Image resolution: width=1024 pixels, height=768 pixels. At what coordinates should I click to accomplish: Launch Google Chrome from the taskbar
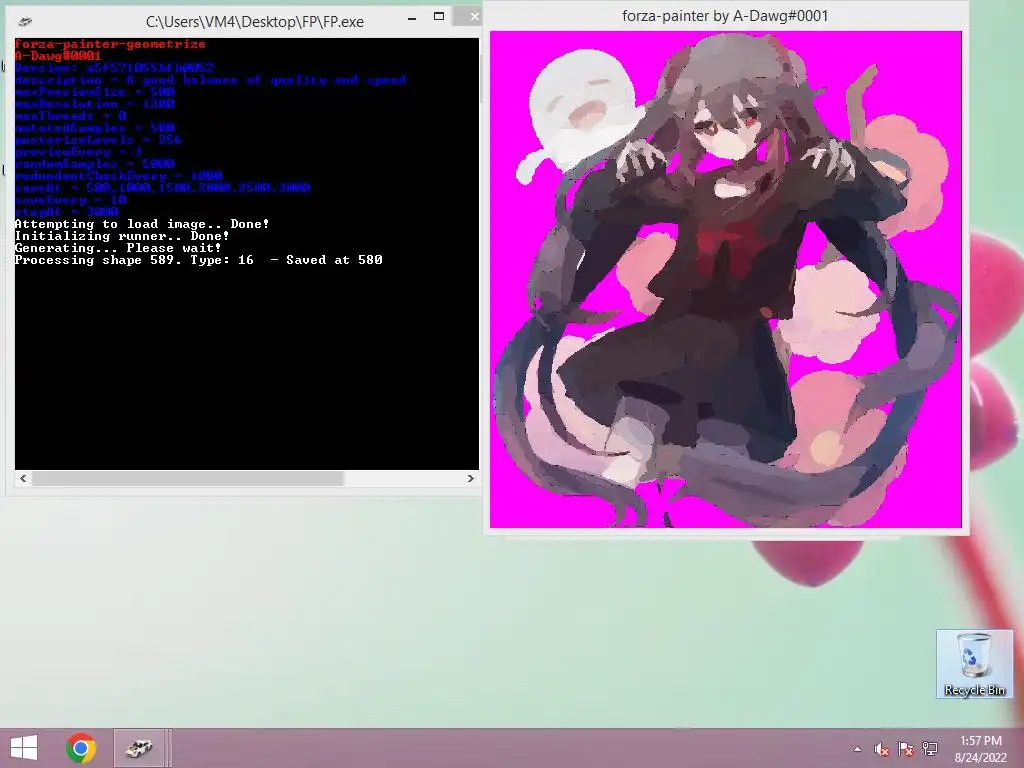pos(81,748)
